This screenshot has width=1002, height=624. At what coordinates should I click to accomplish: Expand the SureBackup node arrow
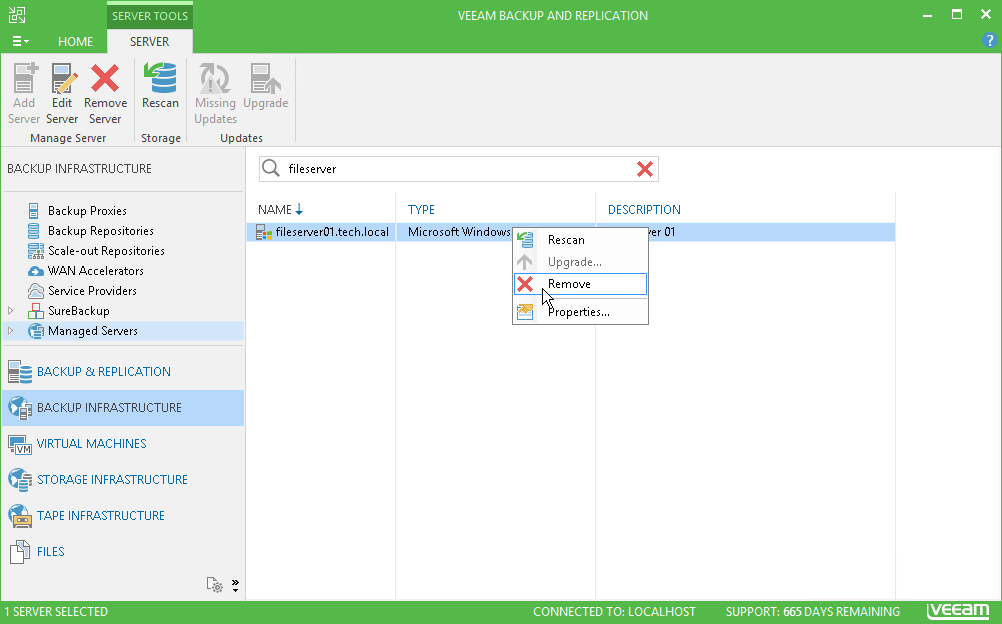click(x=11, y=311)
